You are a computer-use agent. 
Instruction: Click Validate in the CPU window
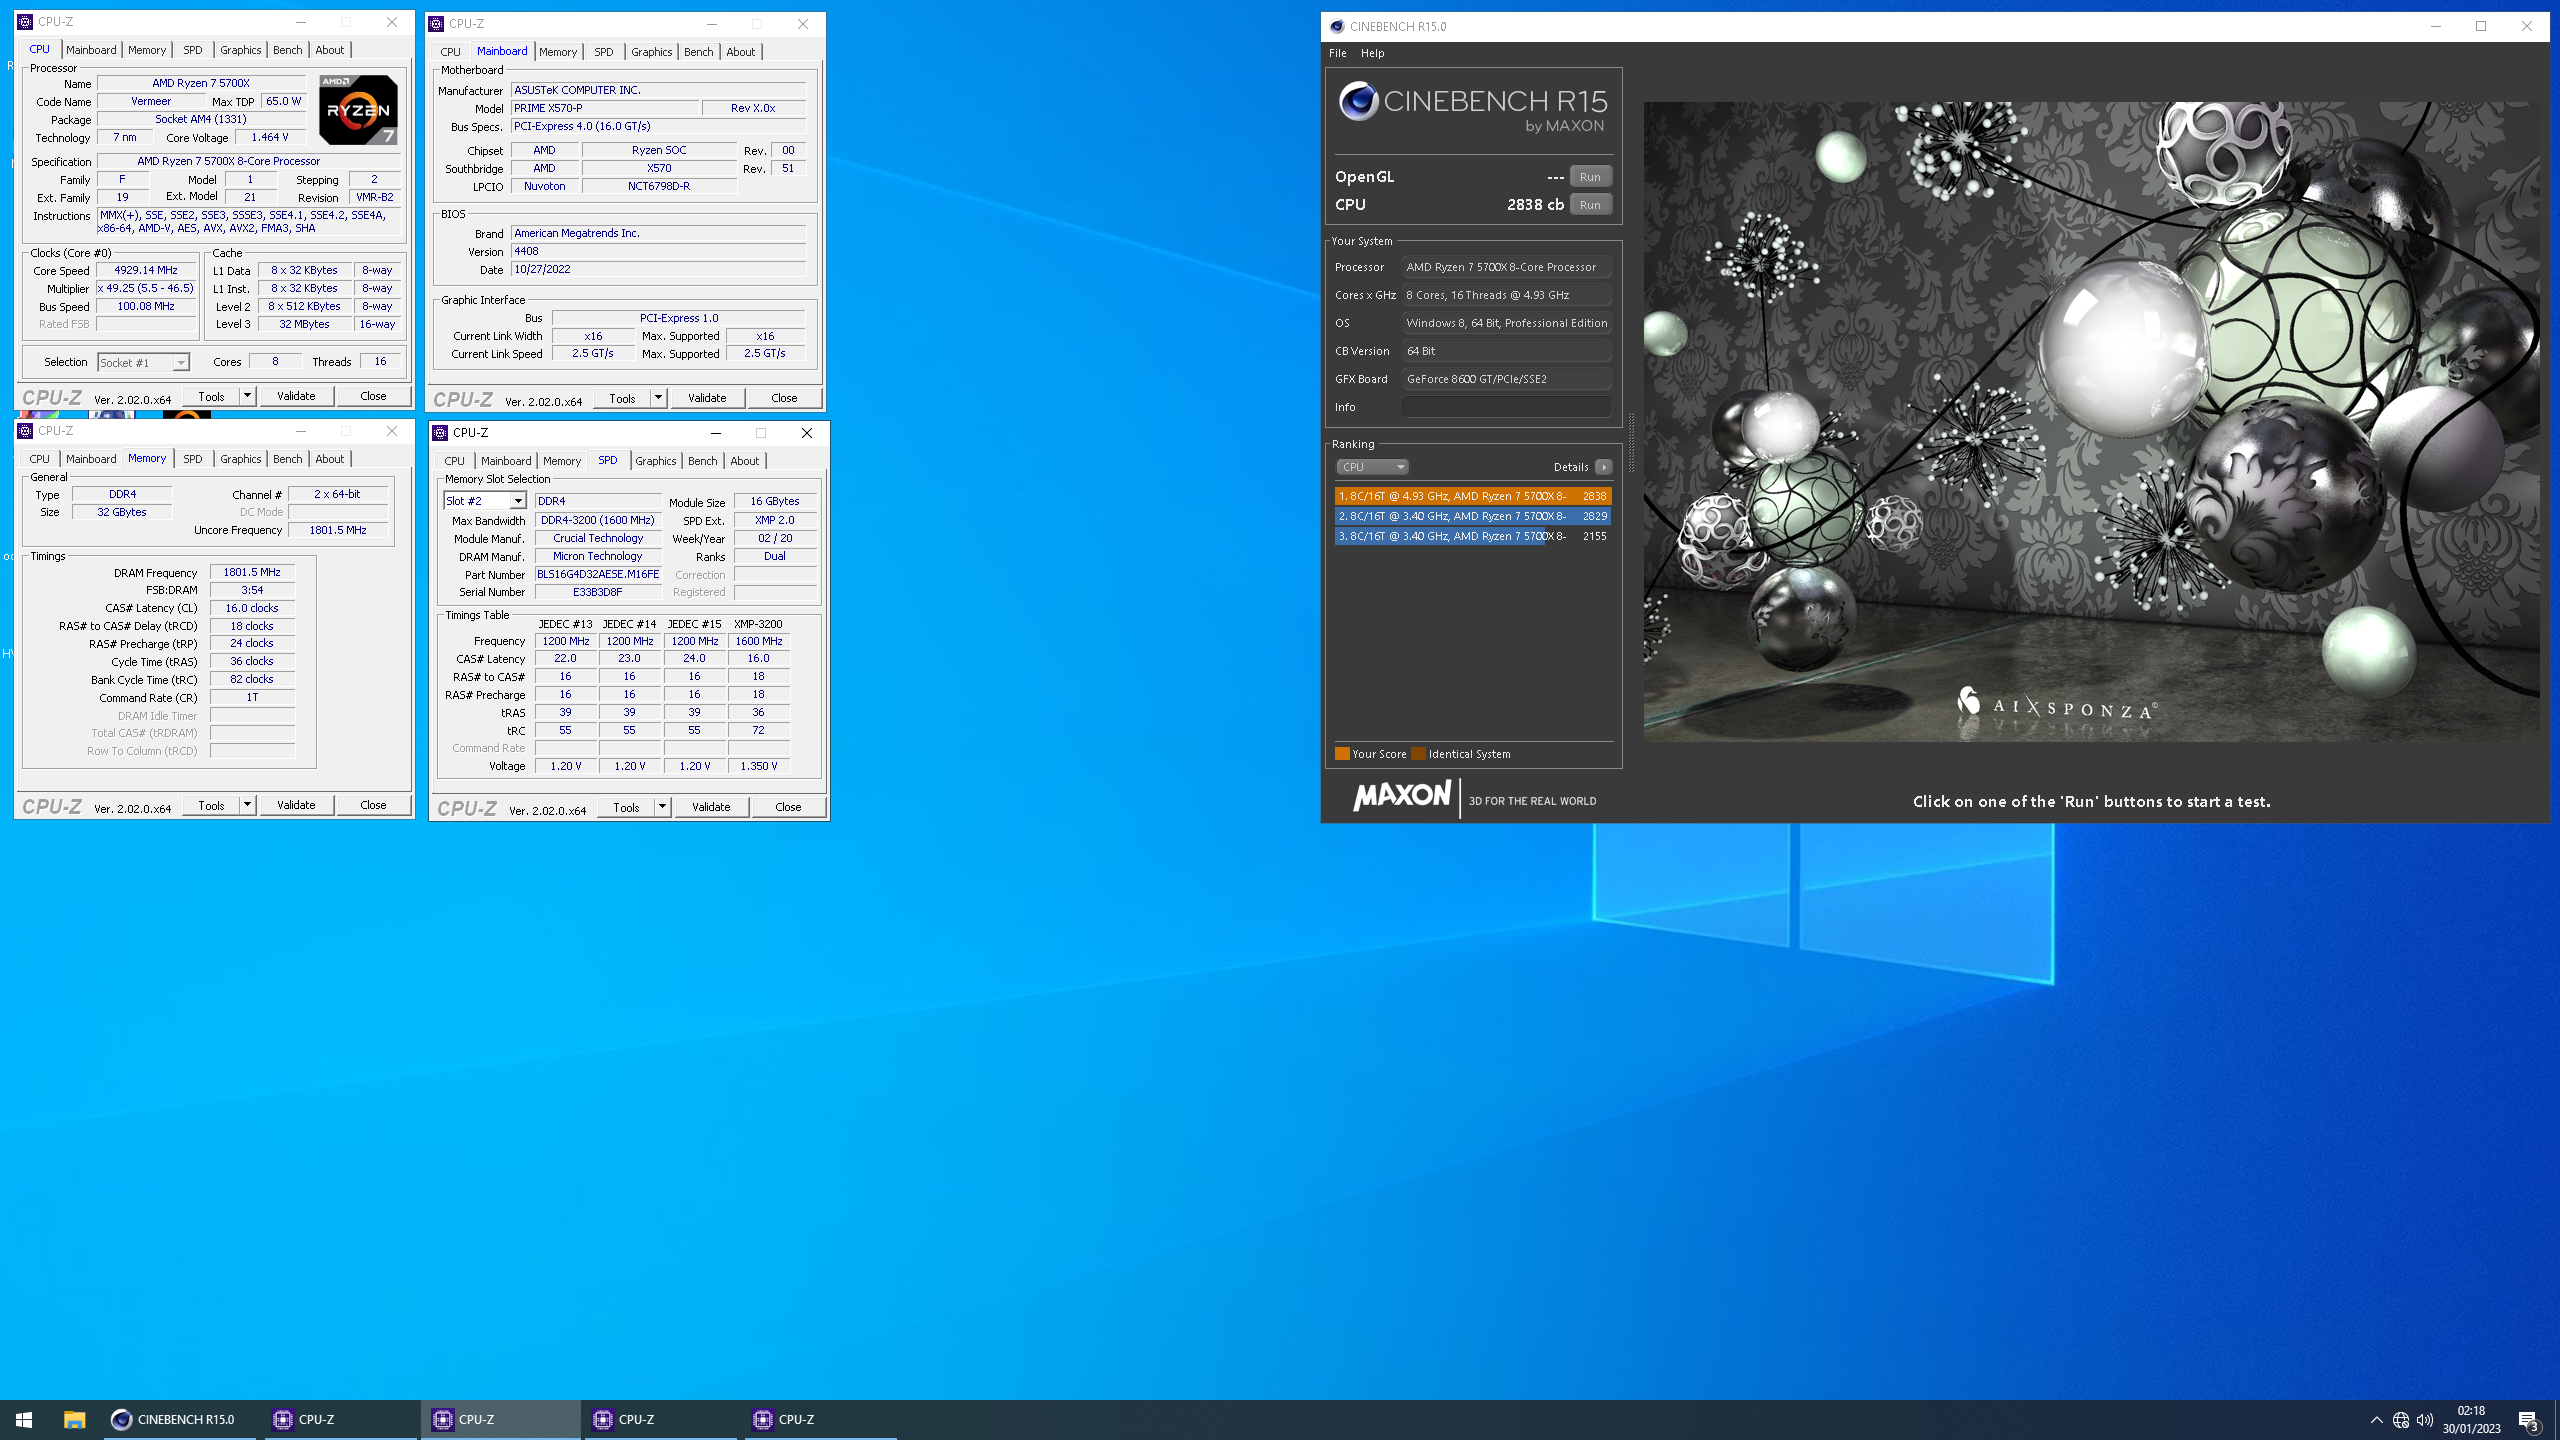(296, 396)
